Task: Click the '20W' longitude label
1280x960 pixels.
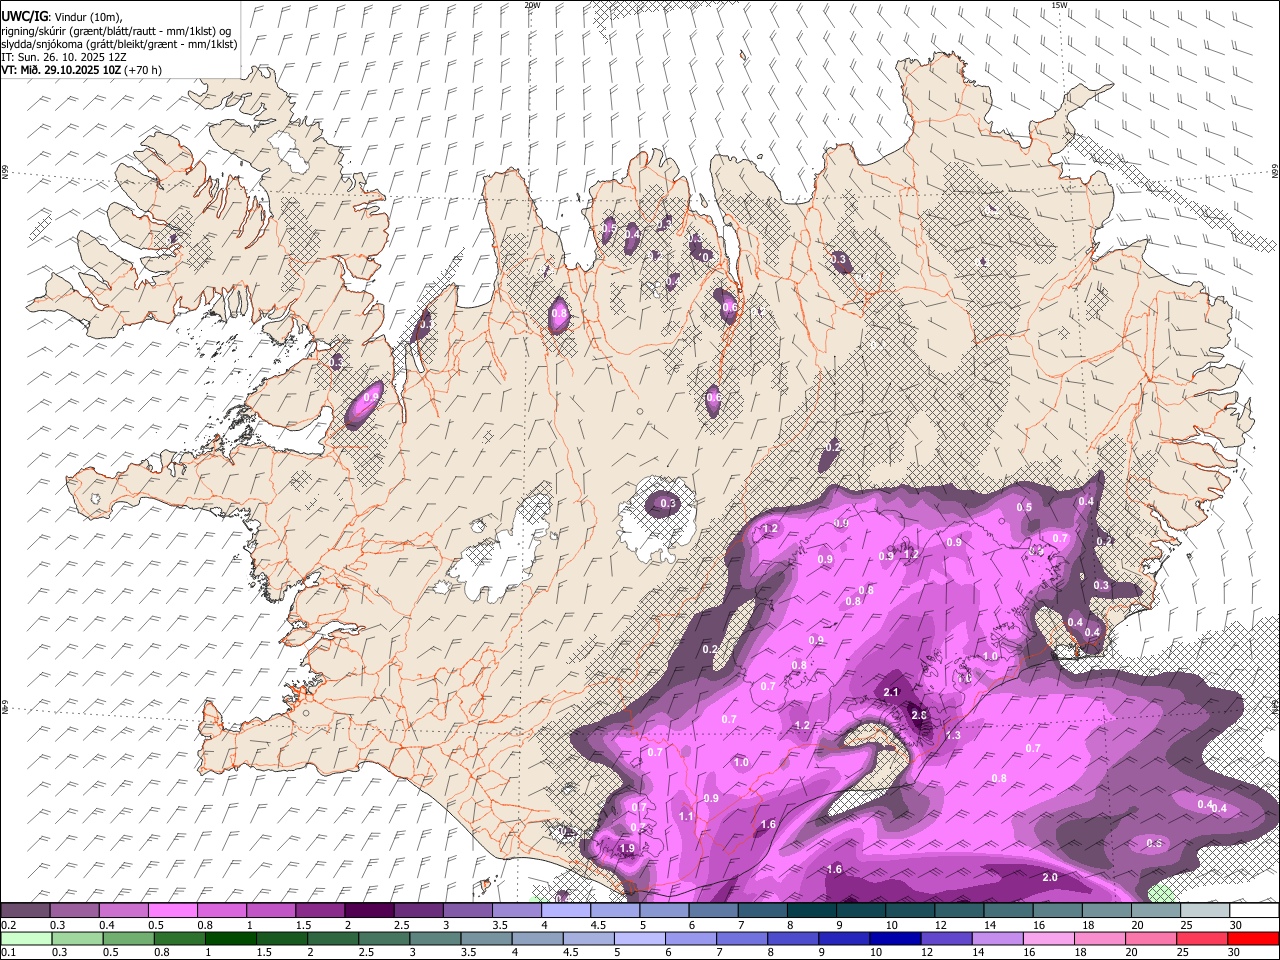Action: pos(532,5)
